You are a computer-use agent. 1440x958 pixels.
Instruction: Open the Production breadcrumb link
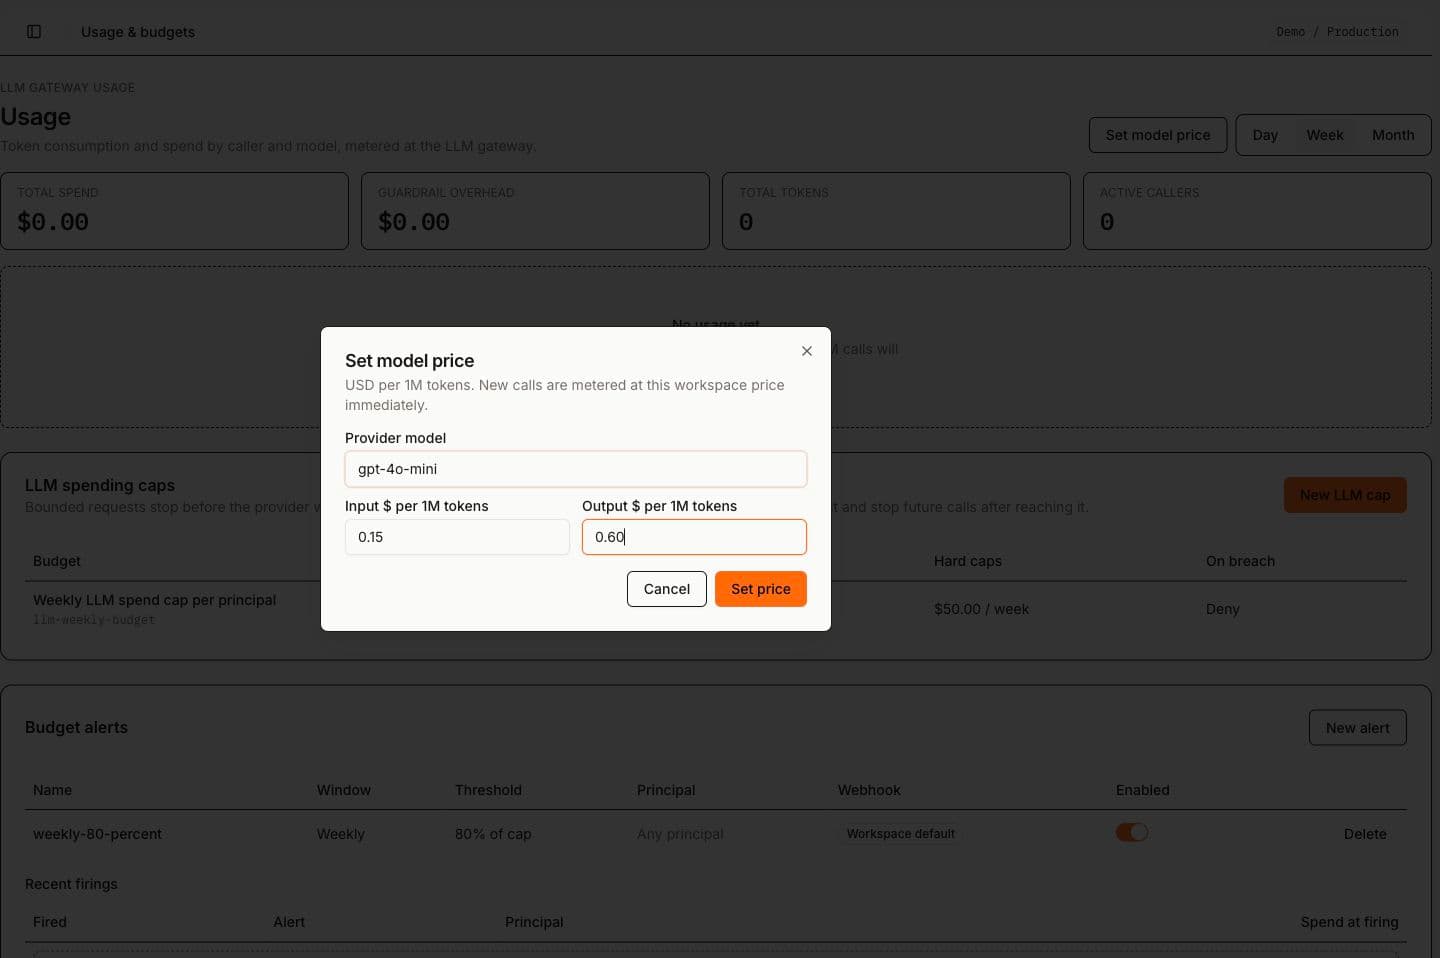pyautogui.click(x=1363, y=32)
